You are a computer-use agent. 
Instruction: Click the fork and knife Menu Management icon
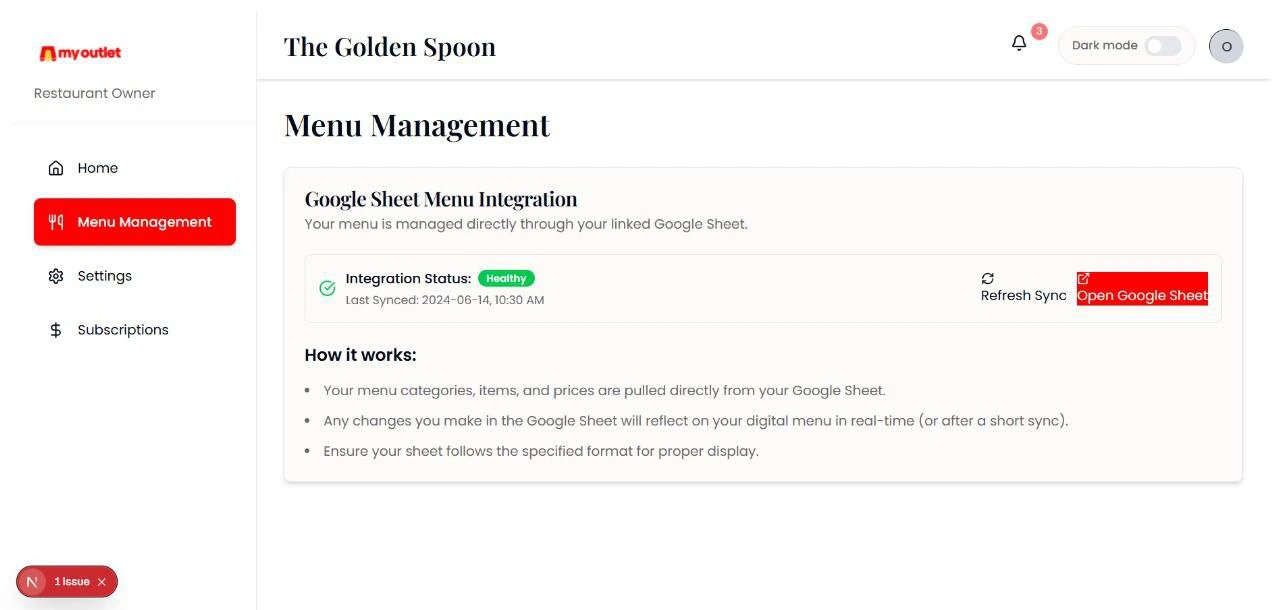[56, 222]
